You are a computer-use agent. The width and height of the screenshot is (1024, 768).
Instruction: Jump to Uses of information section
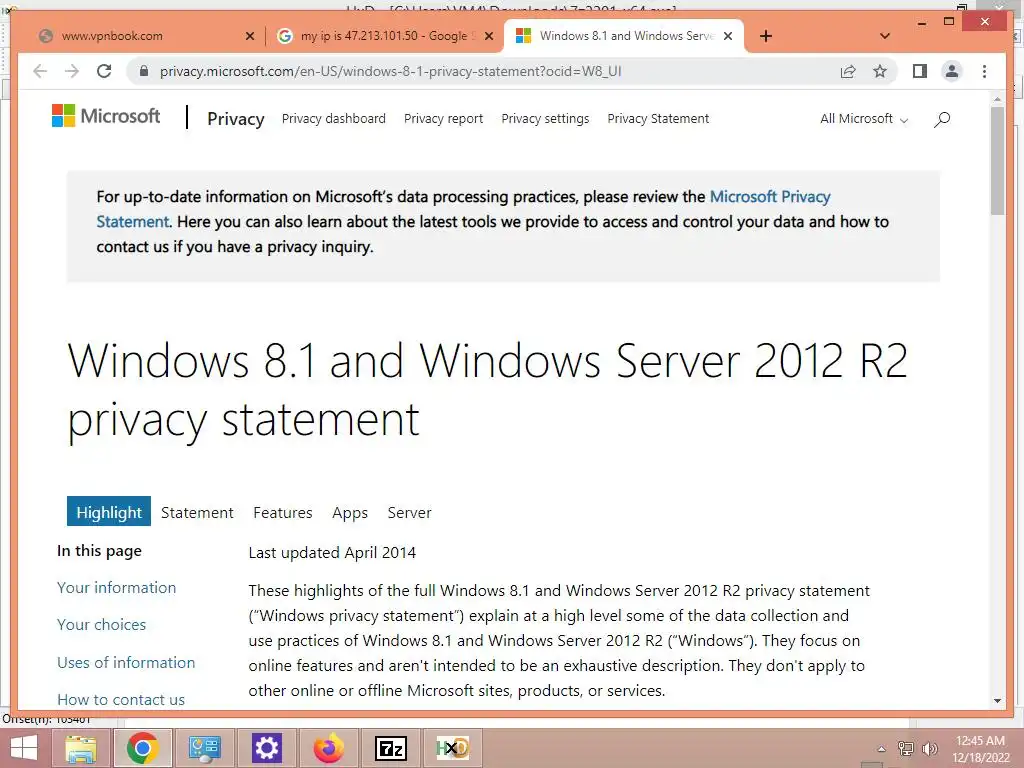pos(126,662)
